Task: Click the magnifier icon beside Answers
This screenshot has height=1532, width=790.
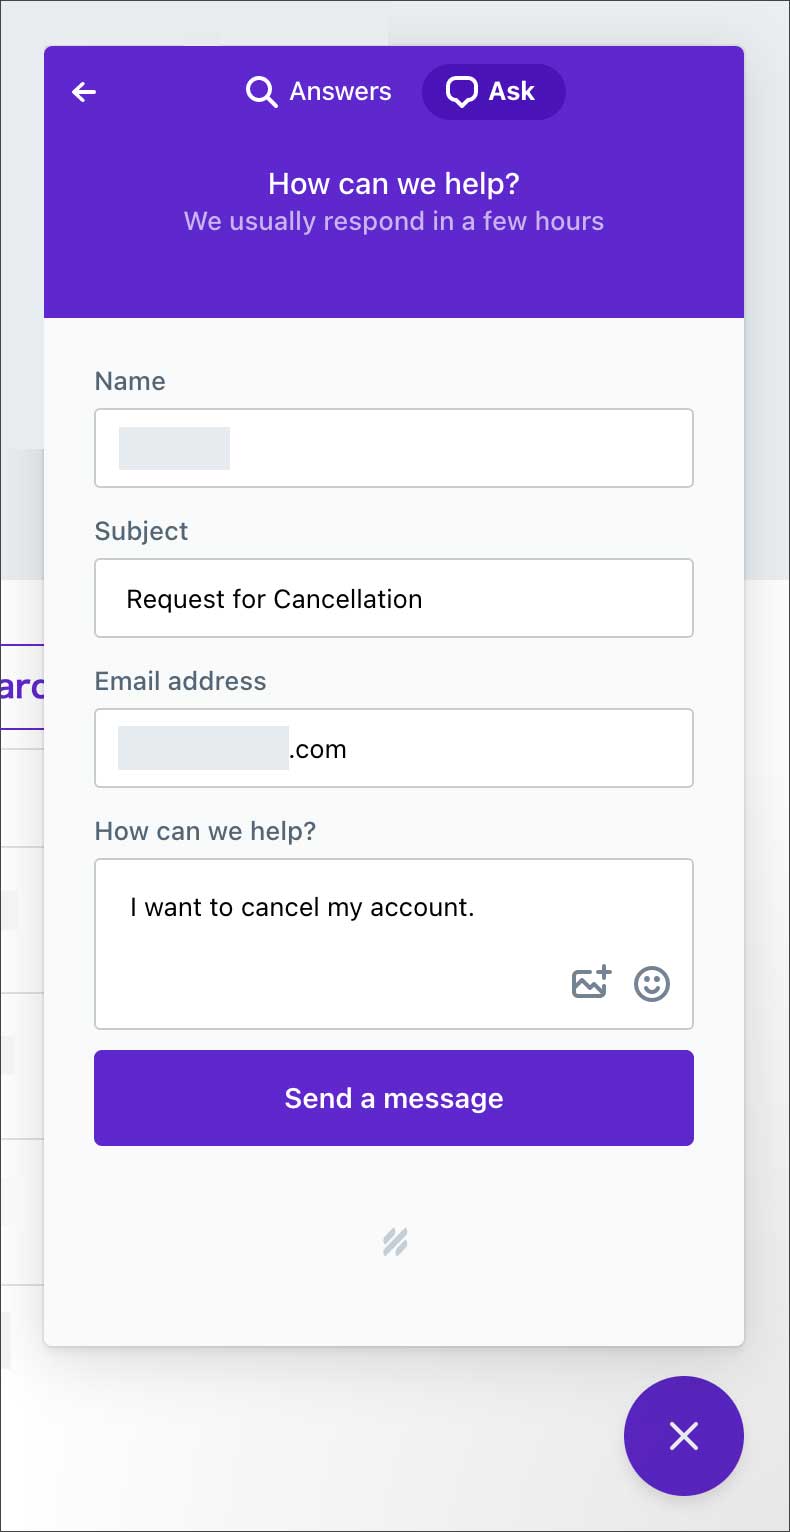Action: (261, 92)
